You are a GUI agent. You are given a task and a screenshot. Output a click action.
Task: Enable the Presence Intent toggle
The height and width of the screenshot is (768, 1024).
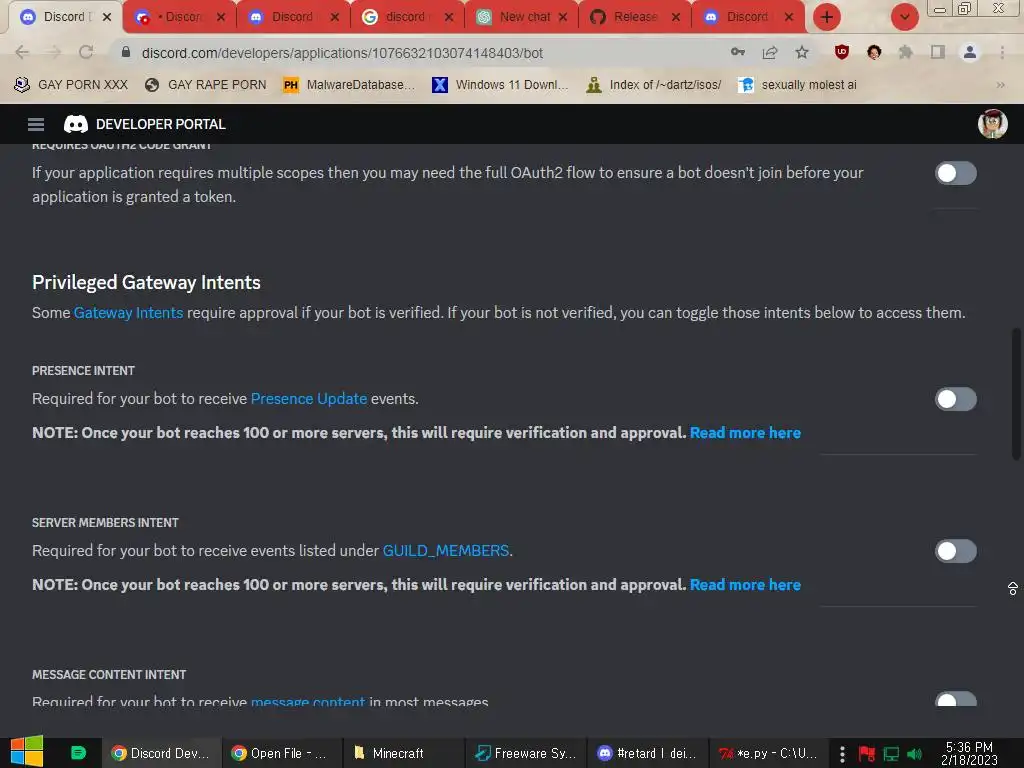(x=955, y=399)
